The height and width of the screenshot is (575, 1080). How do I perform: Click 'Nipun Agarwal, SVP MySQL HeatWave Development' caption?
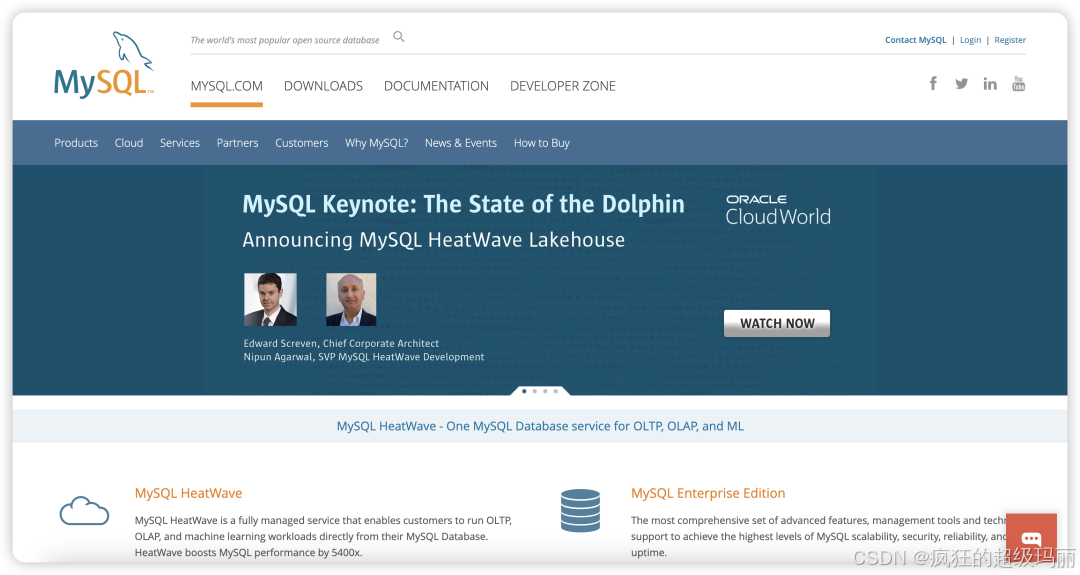364,357
